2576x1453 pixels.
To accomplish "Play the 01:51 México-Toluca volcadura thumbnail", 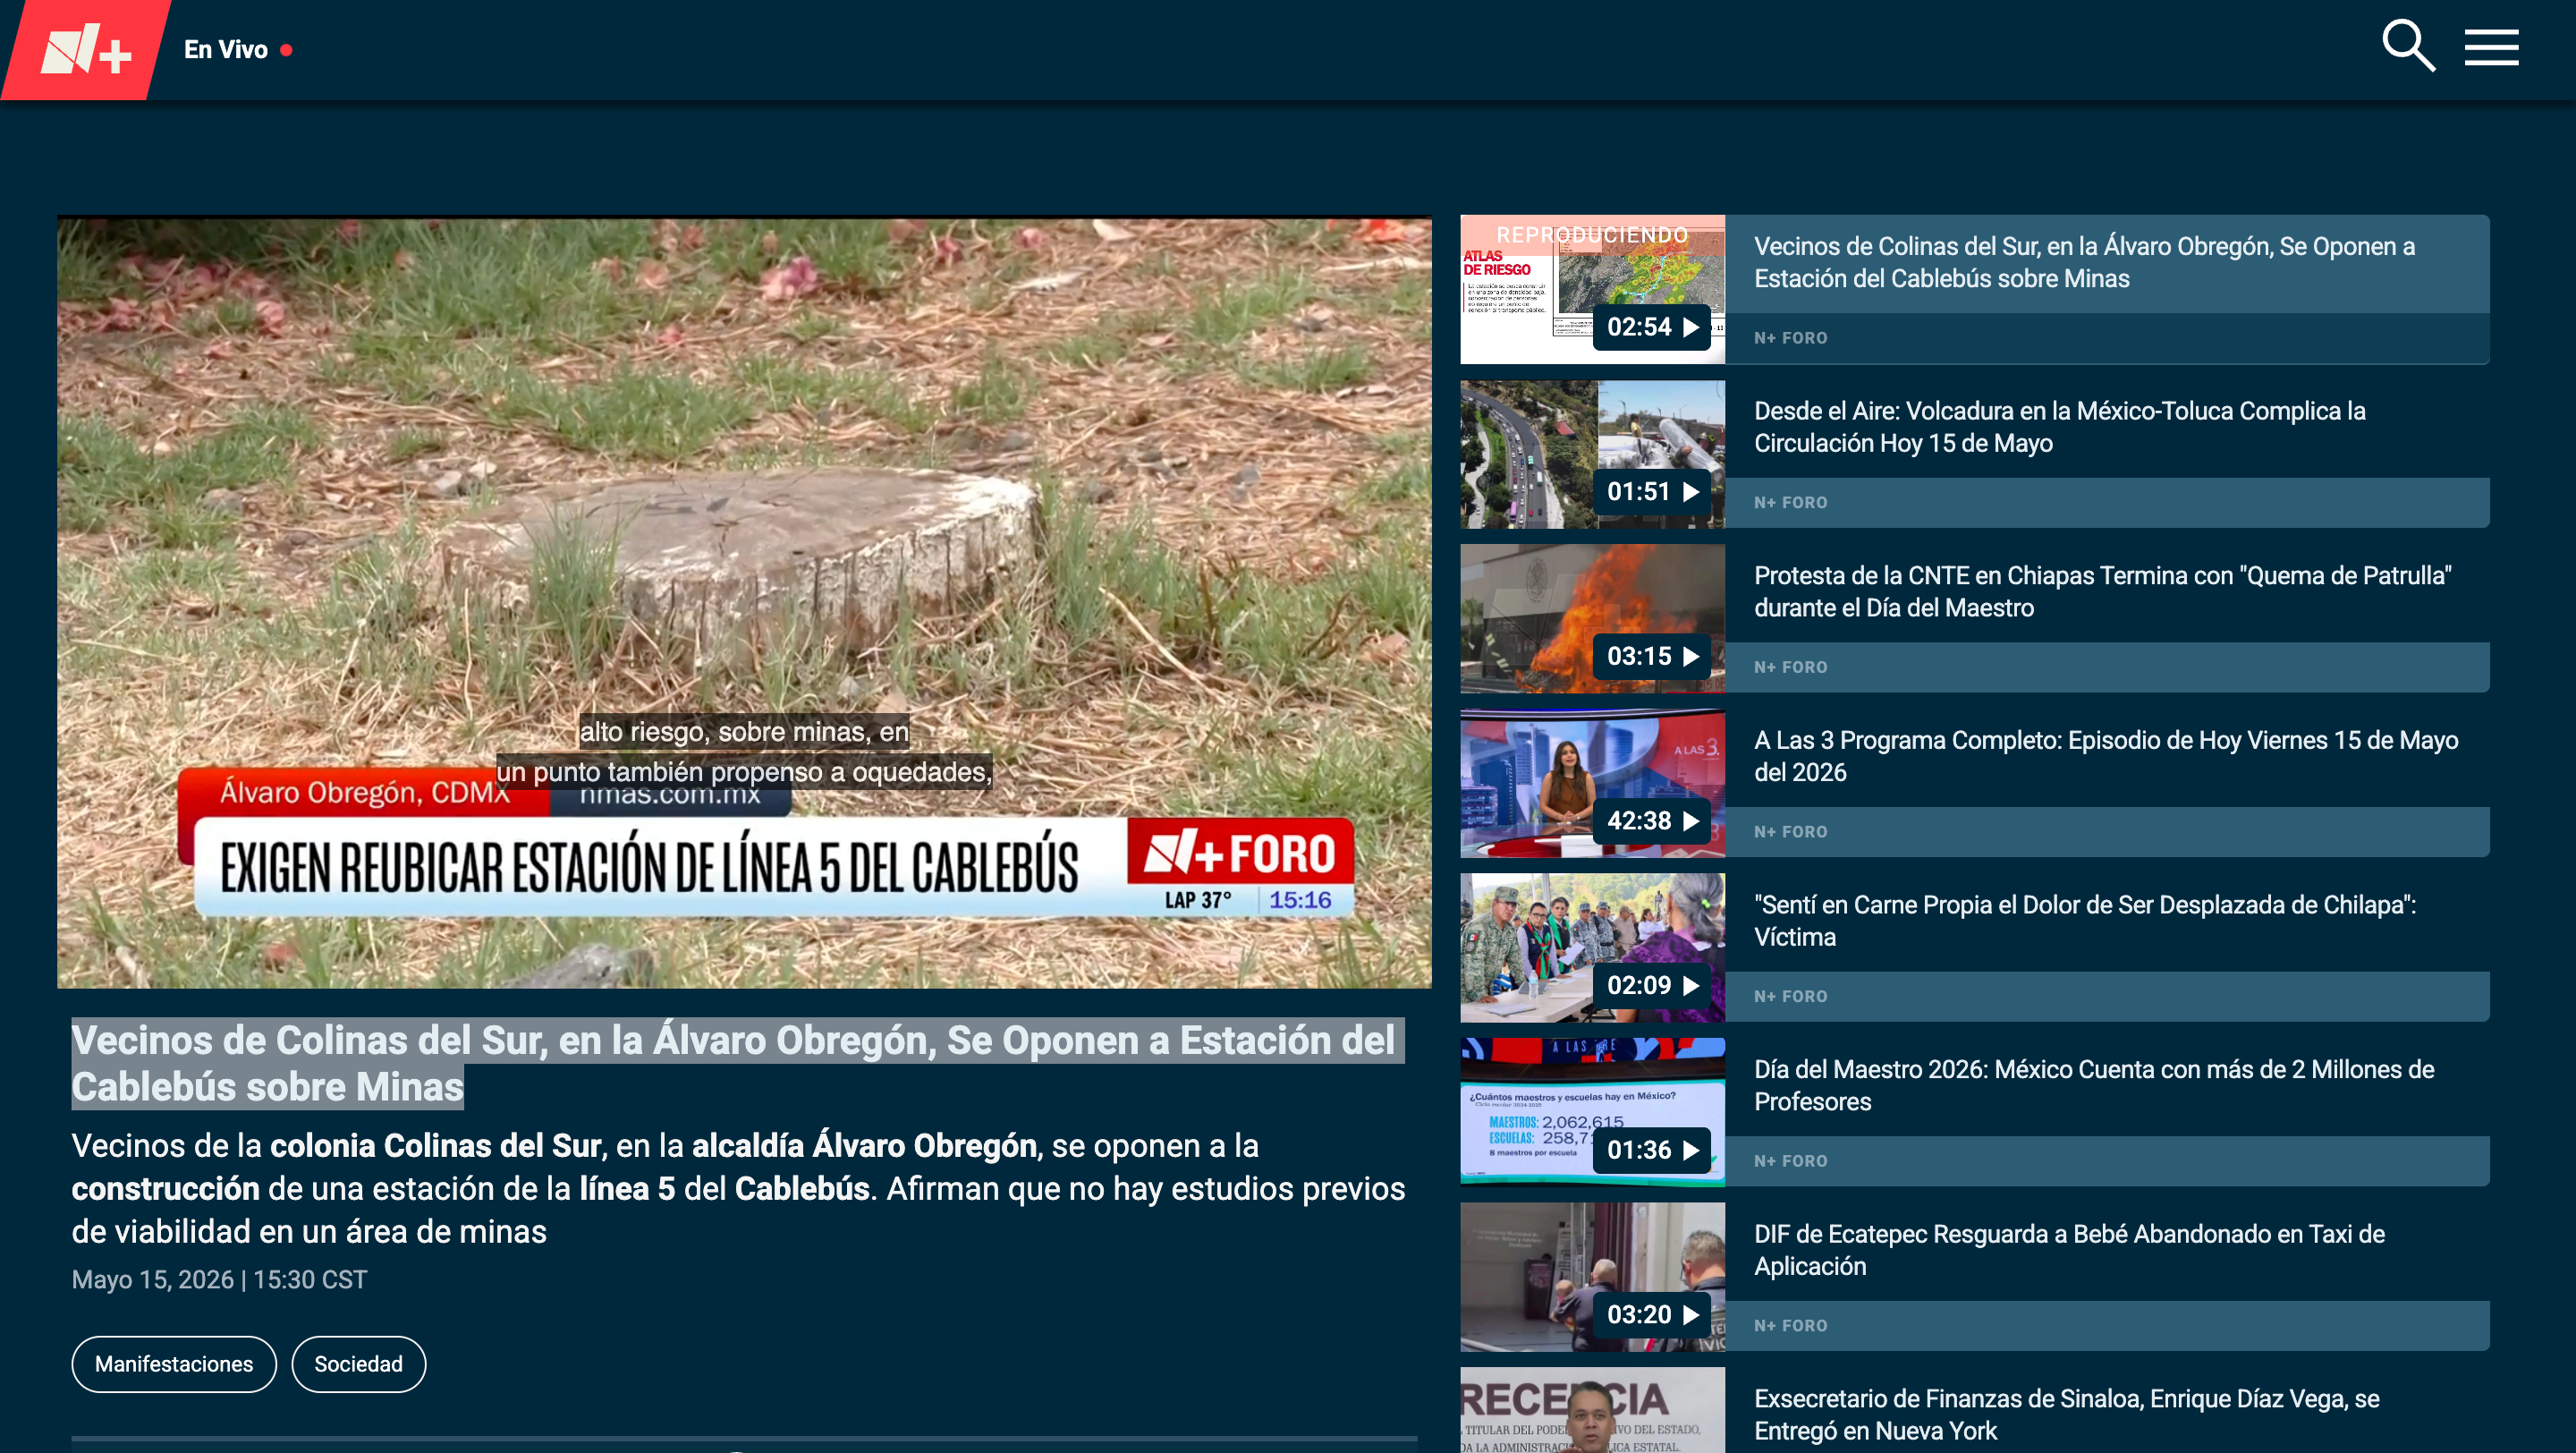I will 1592,454.
